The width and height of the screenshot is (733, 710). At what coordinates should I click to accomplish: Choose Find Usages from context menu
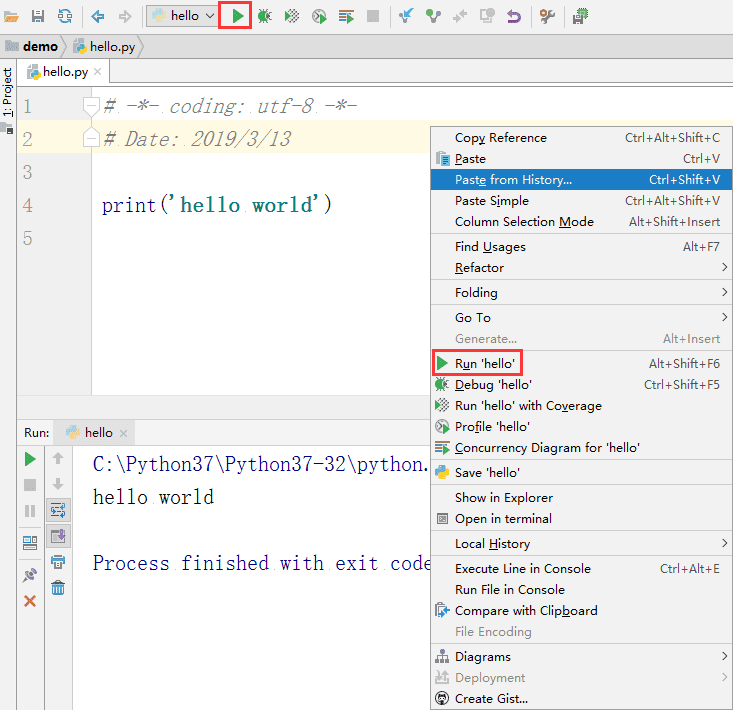pos(581,247)
